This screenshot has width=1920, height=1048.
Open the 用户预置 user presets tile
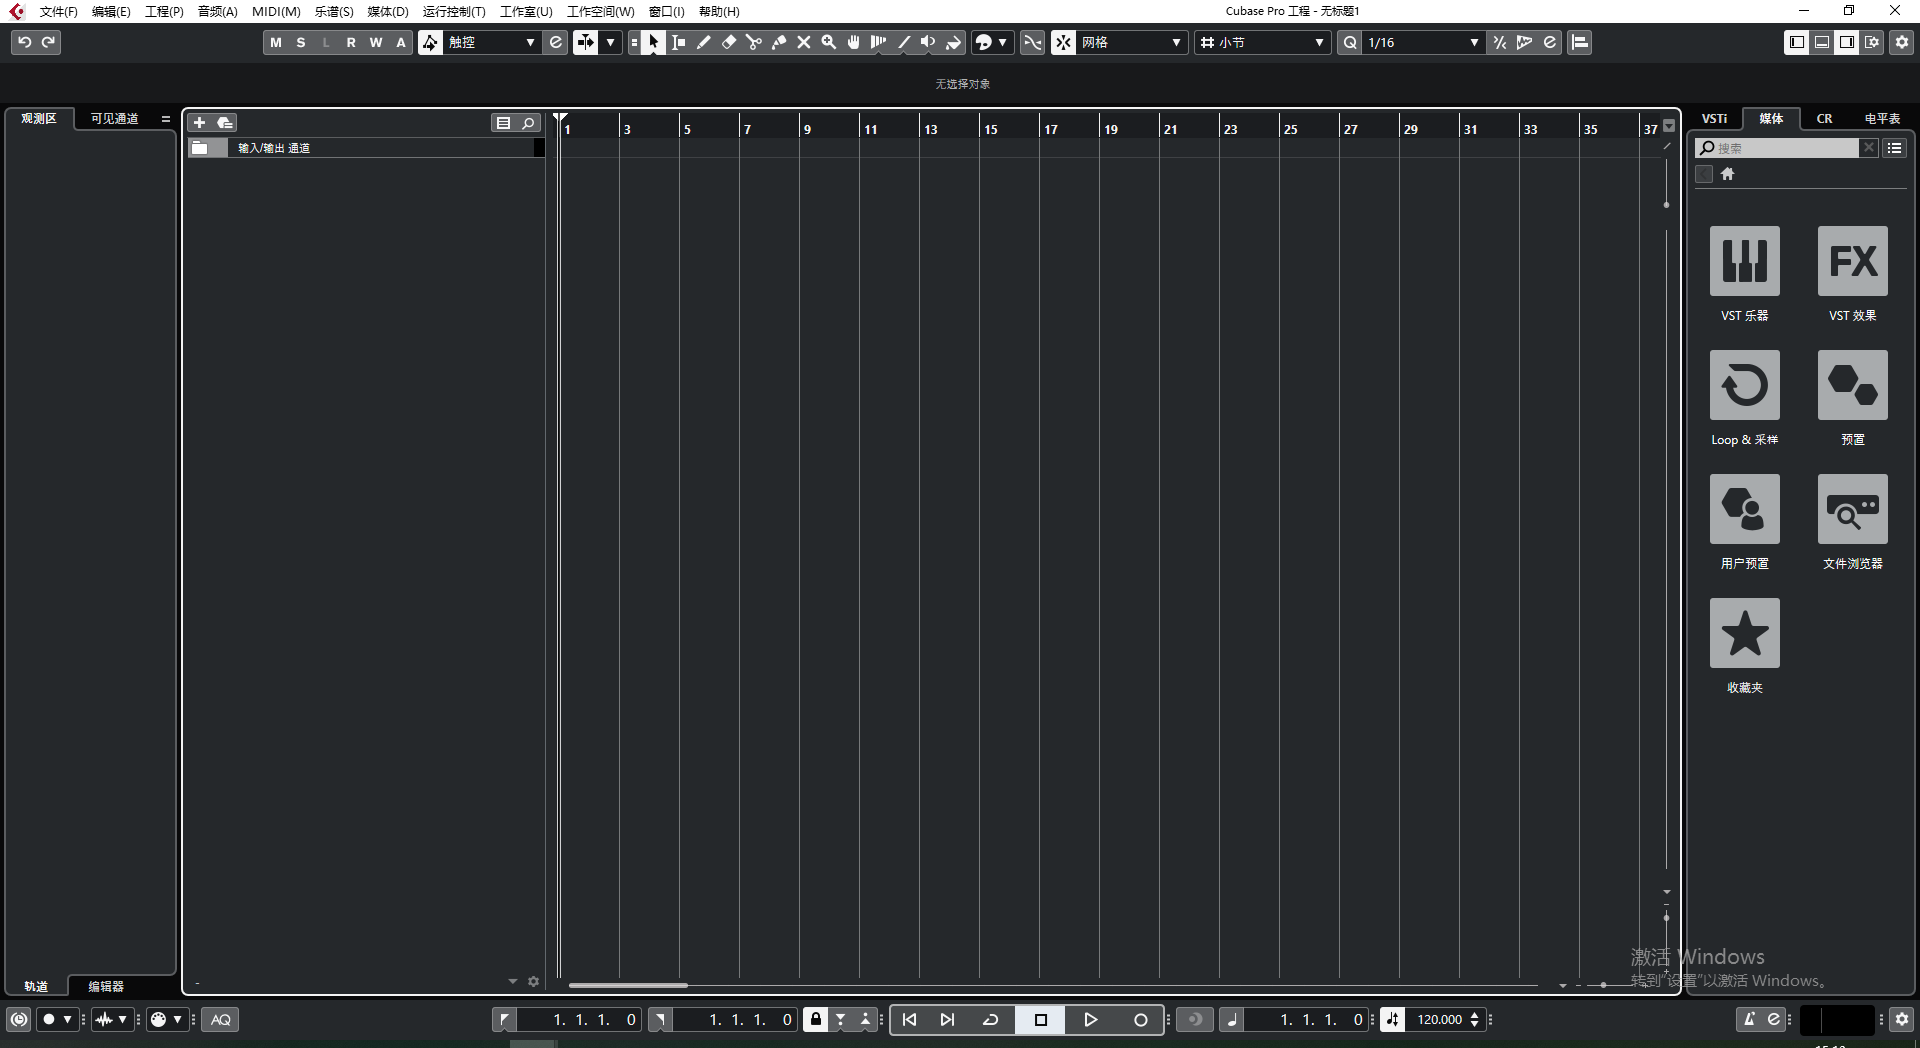click(1745, 509)
